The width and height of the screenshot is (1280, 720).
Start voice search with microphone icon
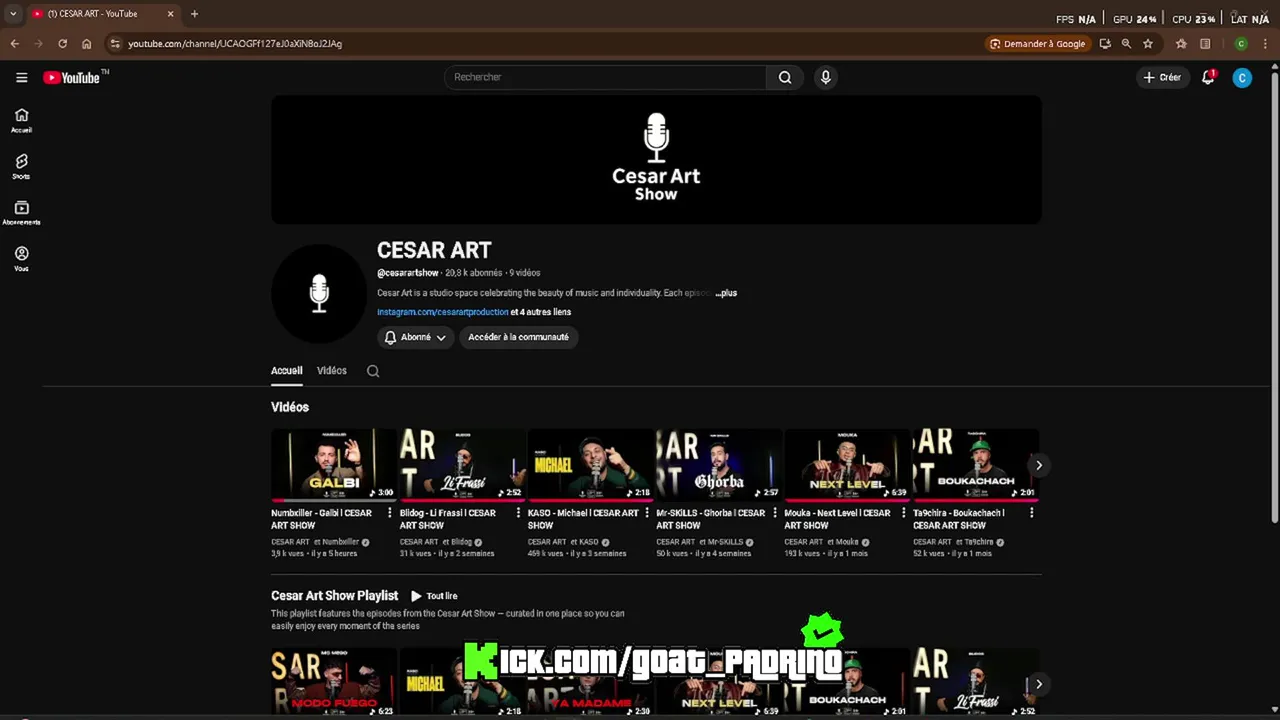click(825, 77)
